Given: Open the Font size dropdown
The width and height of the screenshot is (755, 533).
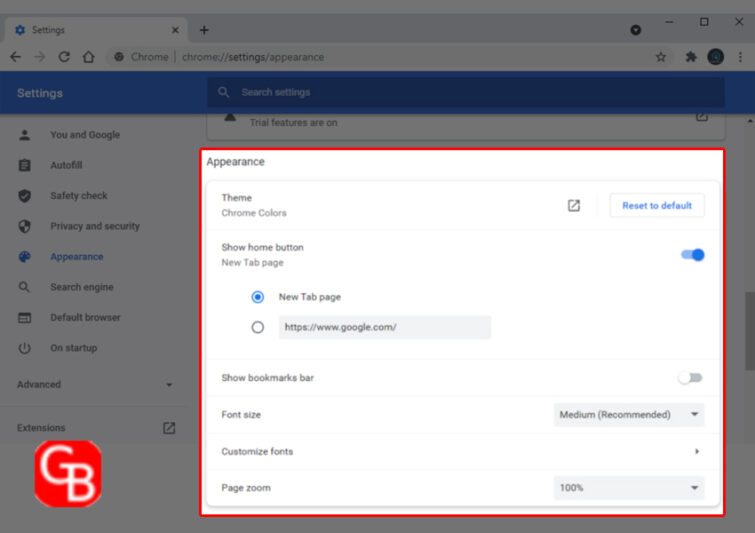Looking at the screenshot, I should pos(629,415).
